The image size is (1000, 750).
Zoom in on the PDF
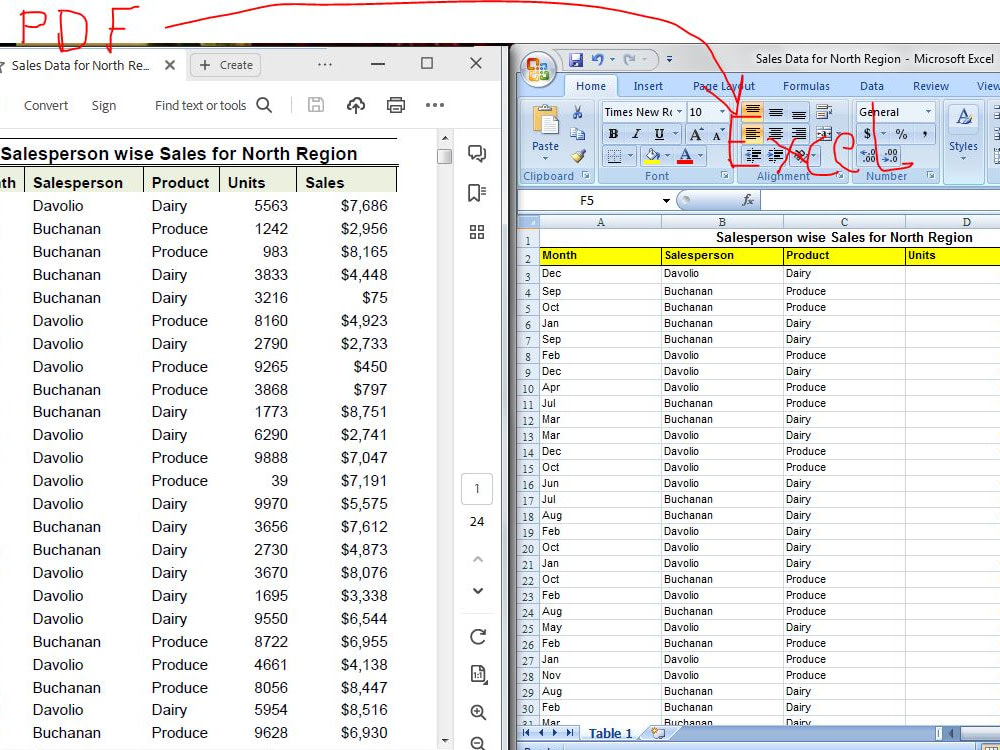coord(478,712)
